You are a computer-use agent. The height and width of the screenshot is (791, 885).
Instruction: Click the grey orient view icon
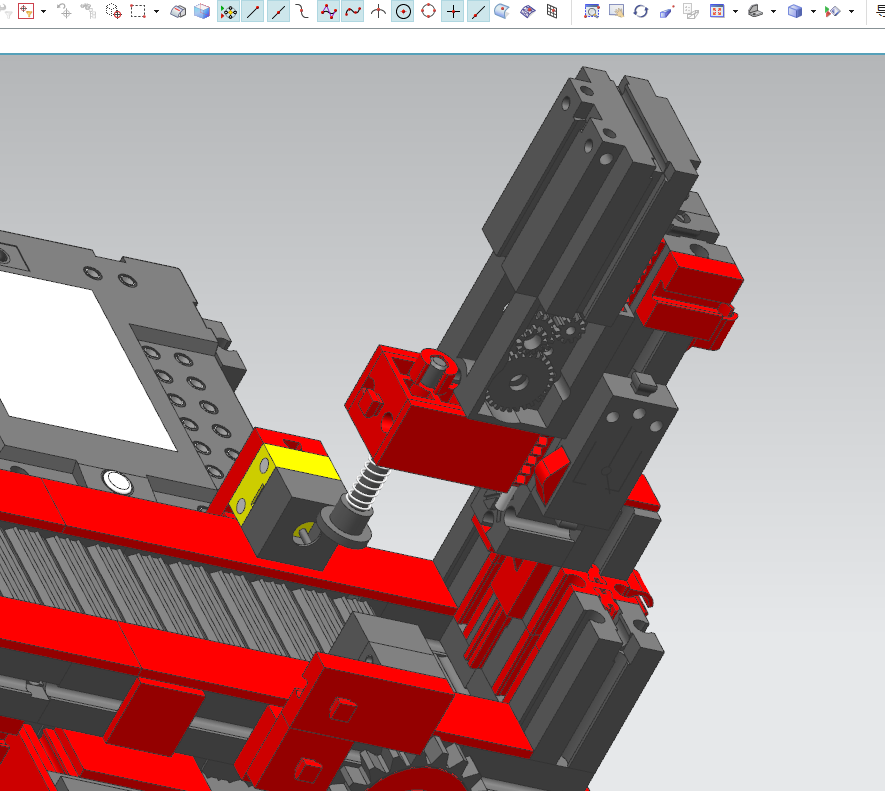click(755, 11)
